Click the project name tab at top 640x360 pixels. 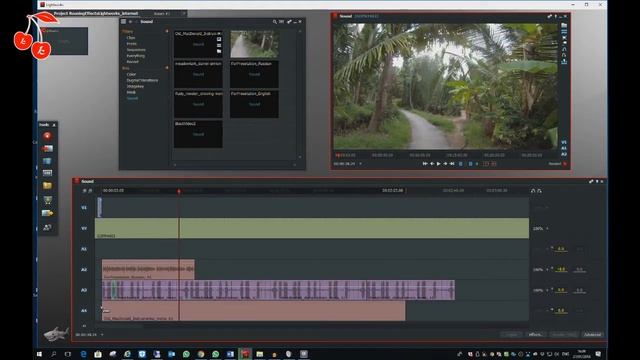96,13
